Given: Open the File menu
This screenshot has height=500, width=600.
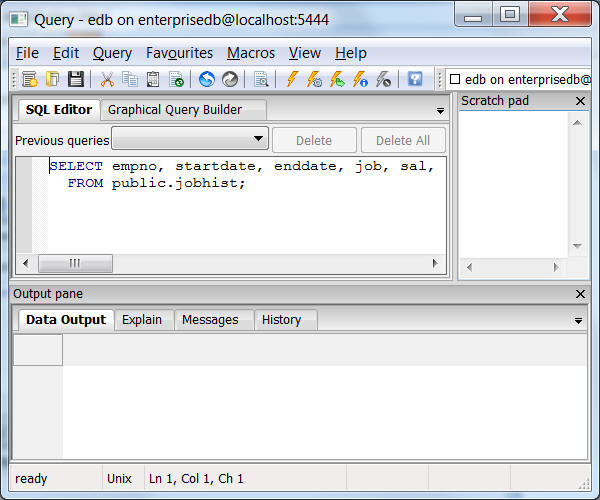Looking at the screenshot, I should (x=27, y=53).
